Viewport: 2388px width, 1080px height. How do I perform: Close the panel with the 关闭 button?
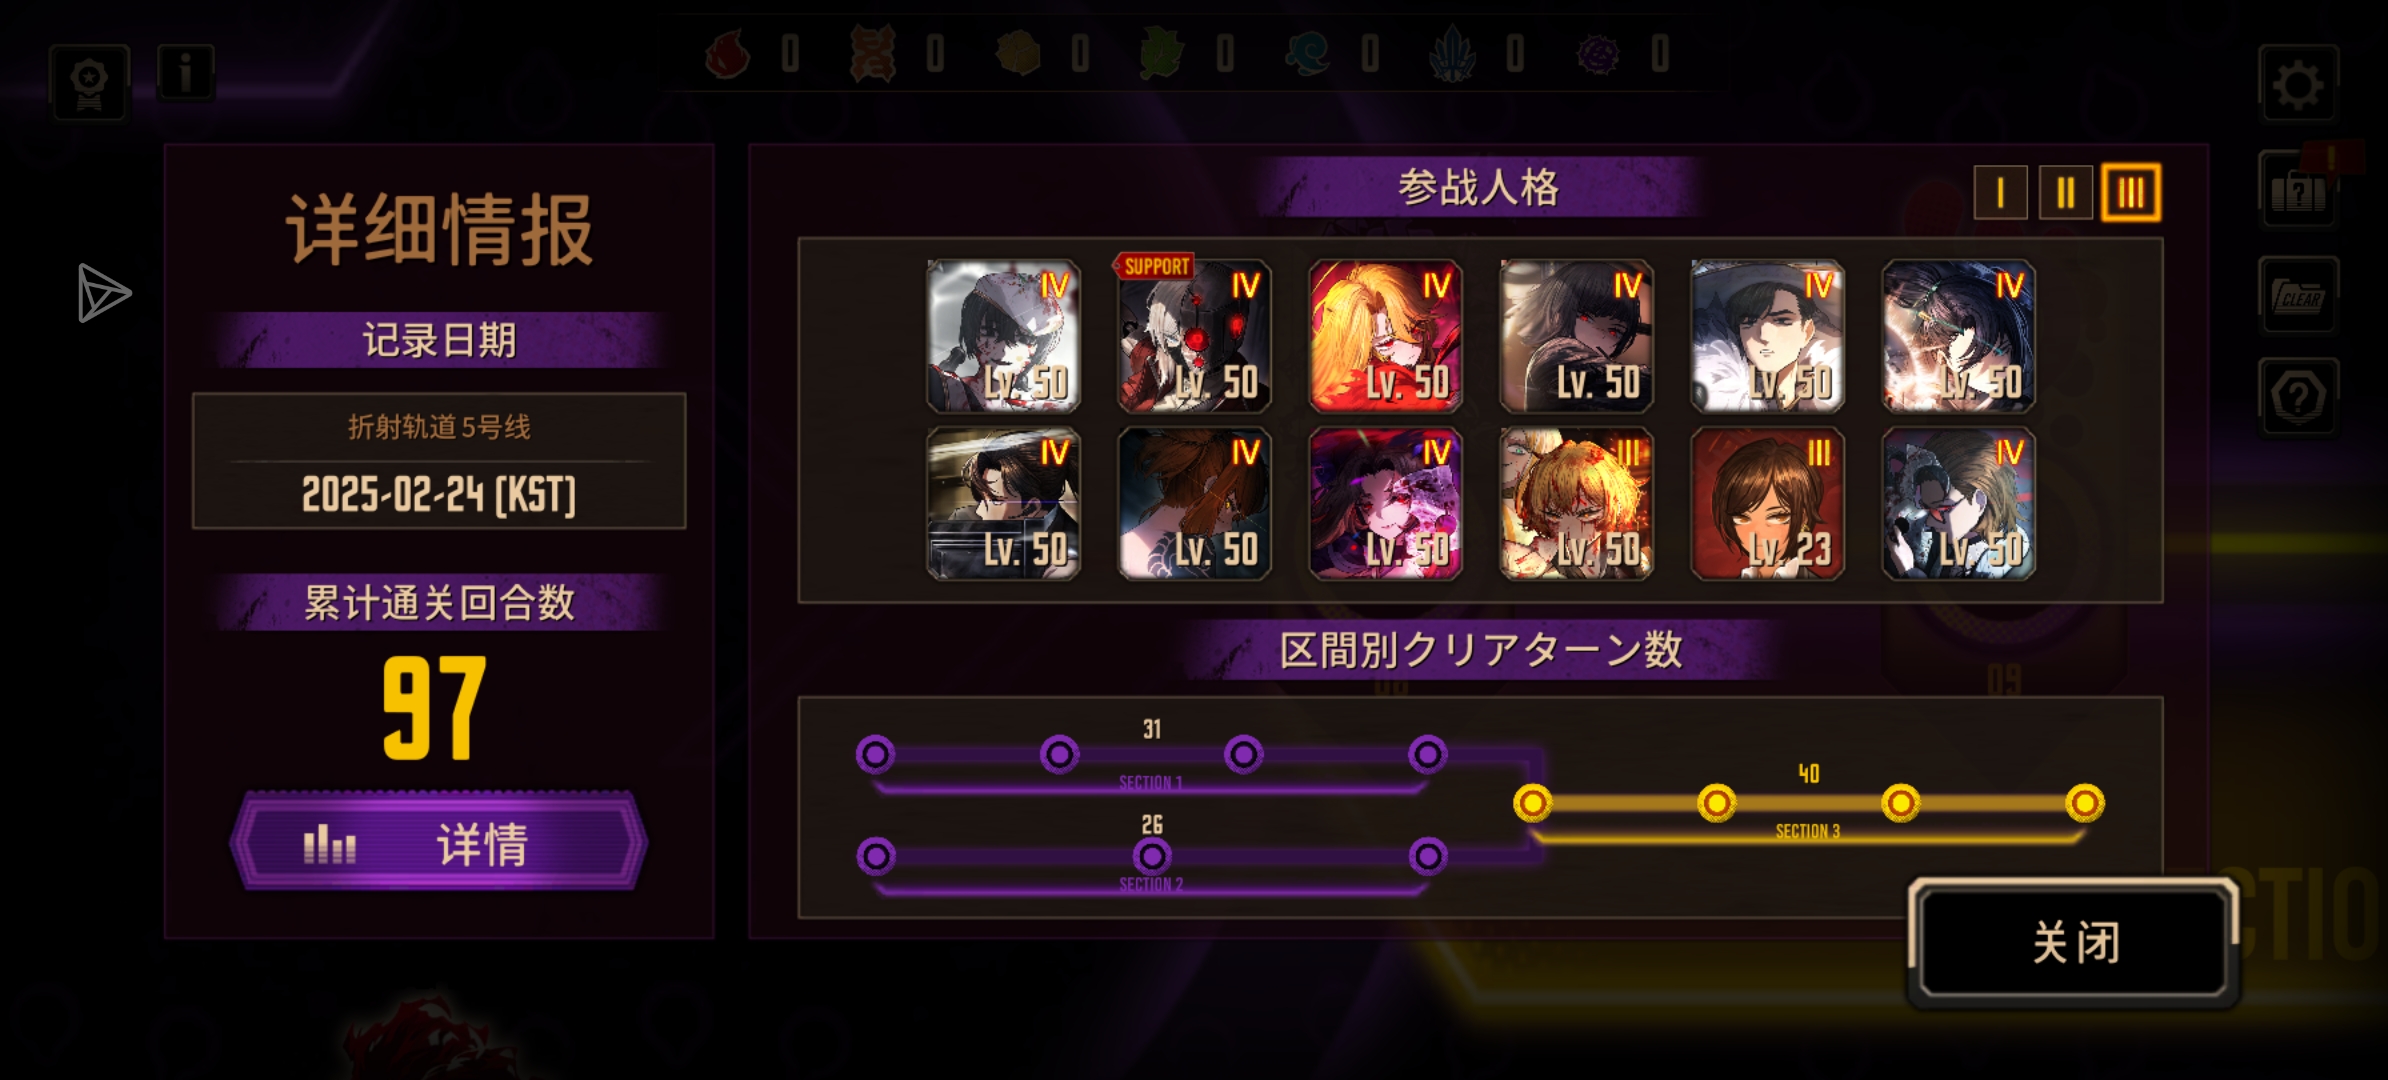(x=2075, y=942)
